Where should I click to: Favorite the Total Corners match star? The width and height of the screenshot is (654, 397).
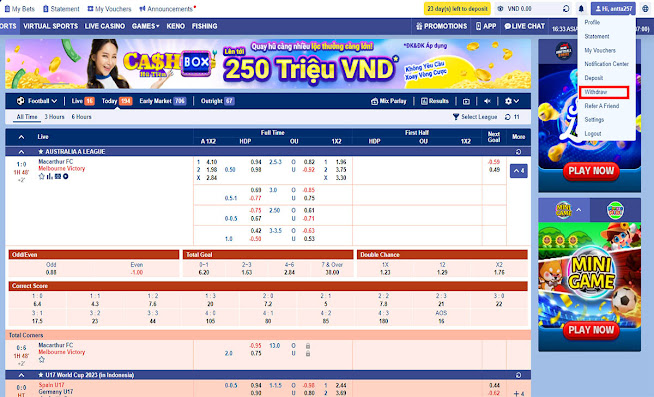click(x=41, y=359)
